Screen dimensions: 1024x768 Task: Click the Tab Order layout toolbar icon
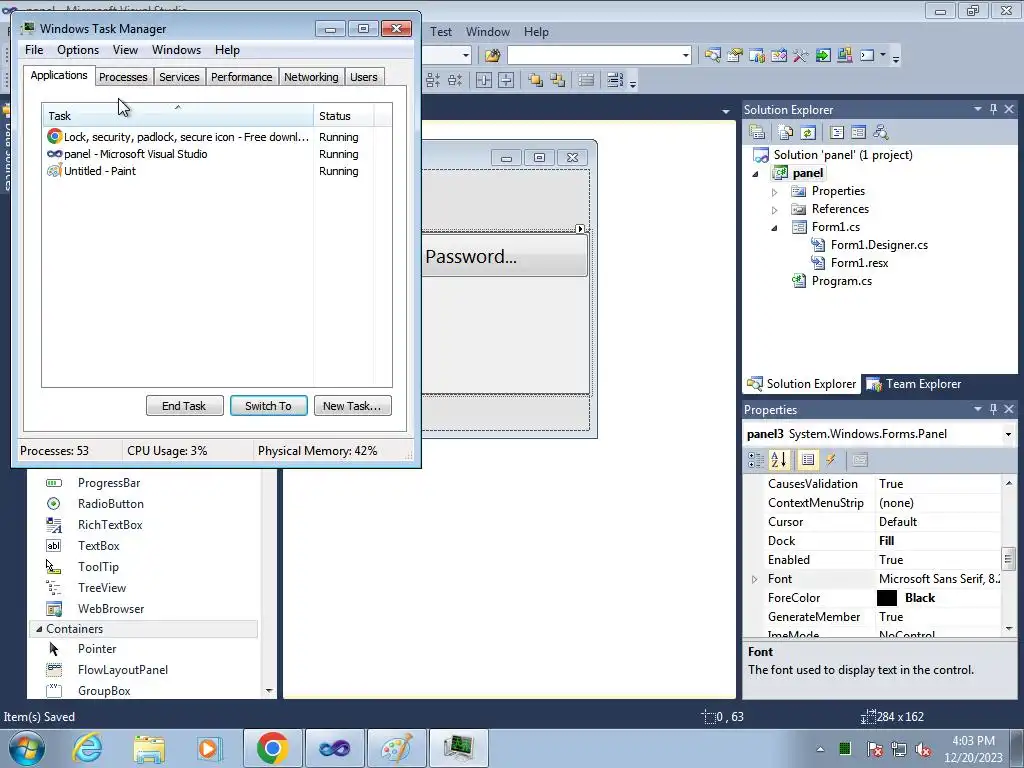click(x=615, y=80)
